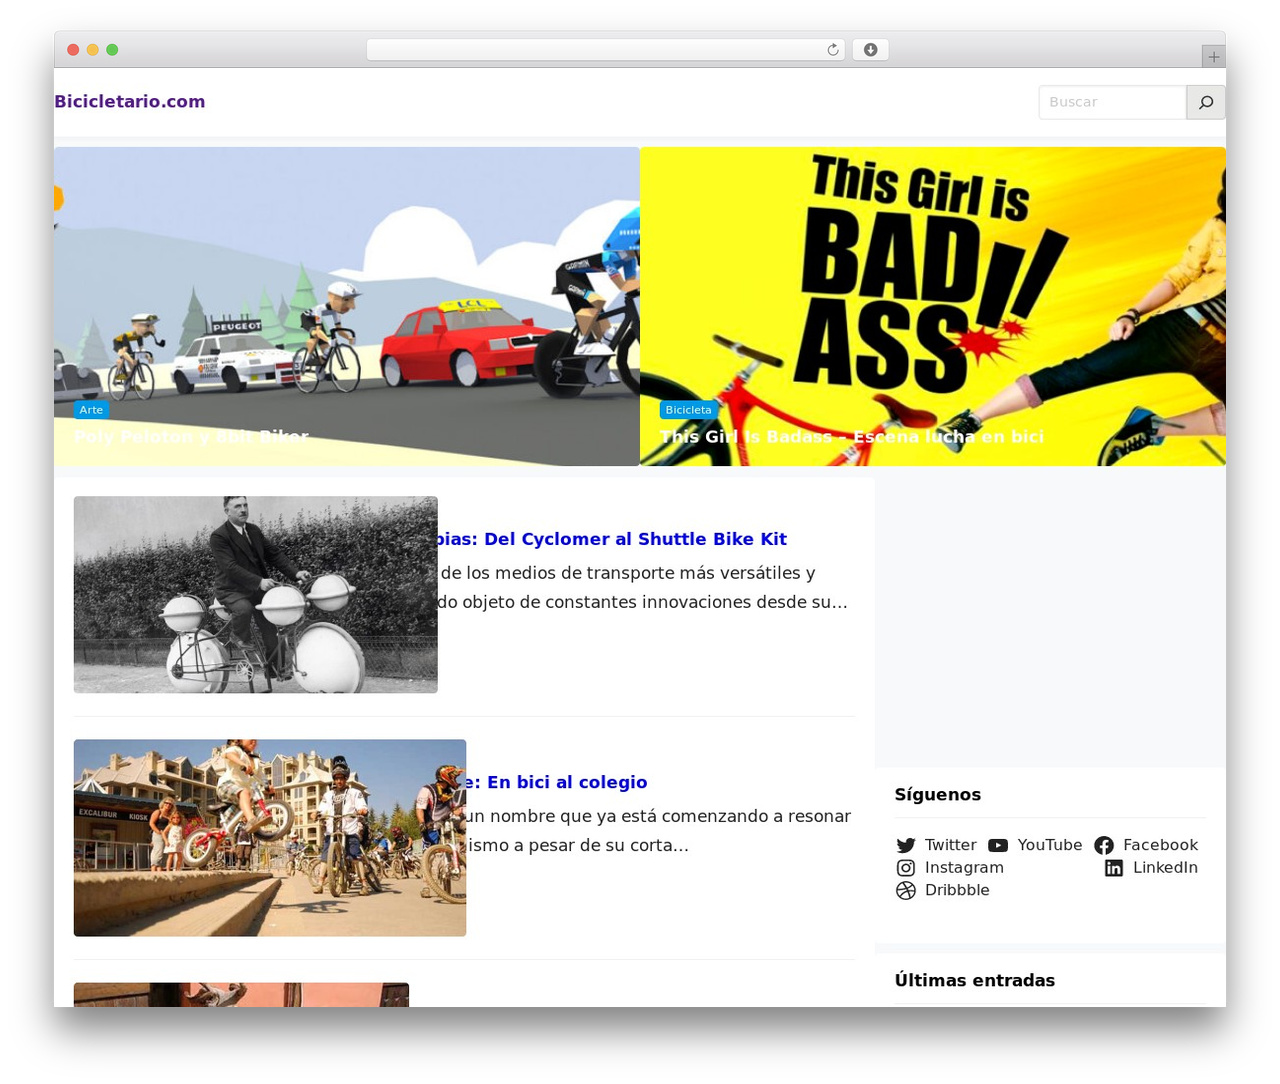Click the LinkedIn logo icon
Screen dimensions: 1280x1084
(x=1114, y=868)
